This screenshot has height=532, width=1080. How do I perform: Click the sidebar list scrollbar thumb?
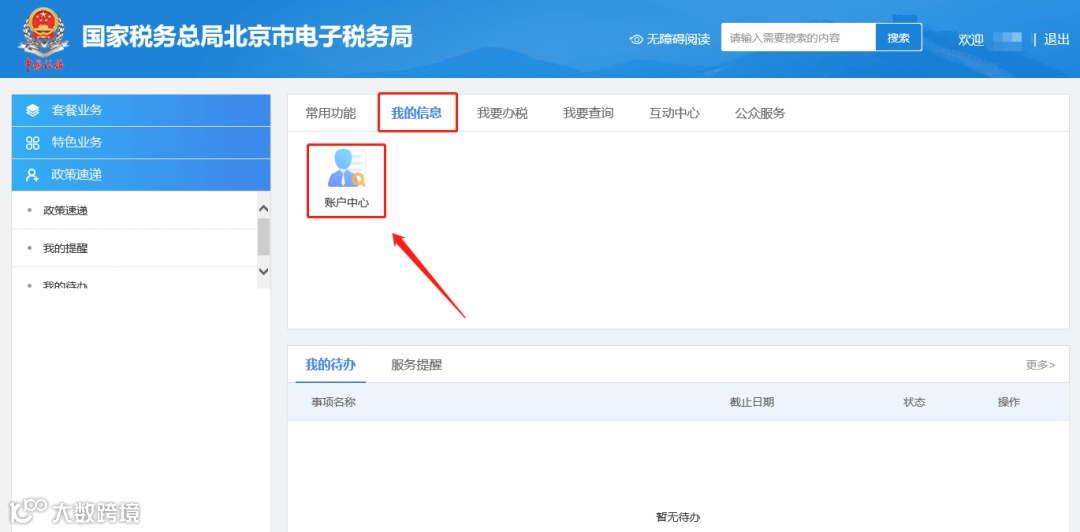tap(263, 236)
